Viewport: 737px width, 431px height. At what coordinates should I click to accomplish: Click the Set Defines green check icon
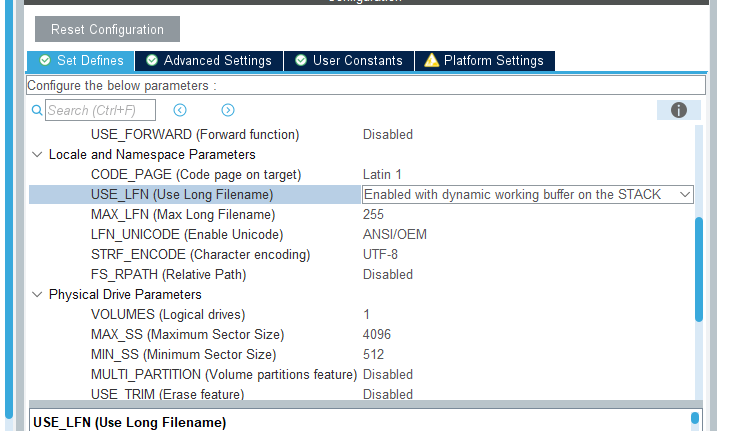pos(42,61)
